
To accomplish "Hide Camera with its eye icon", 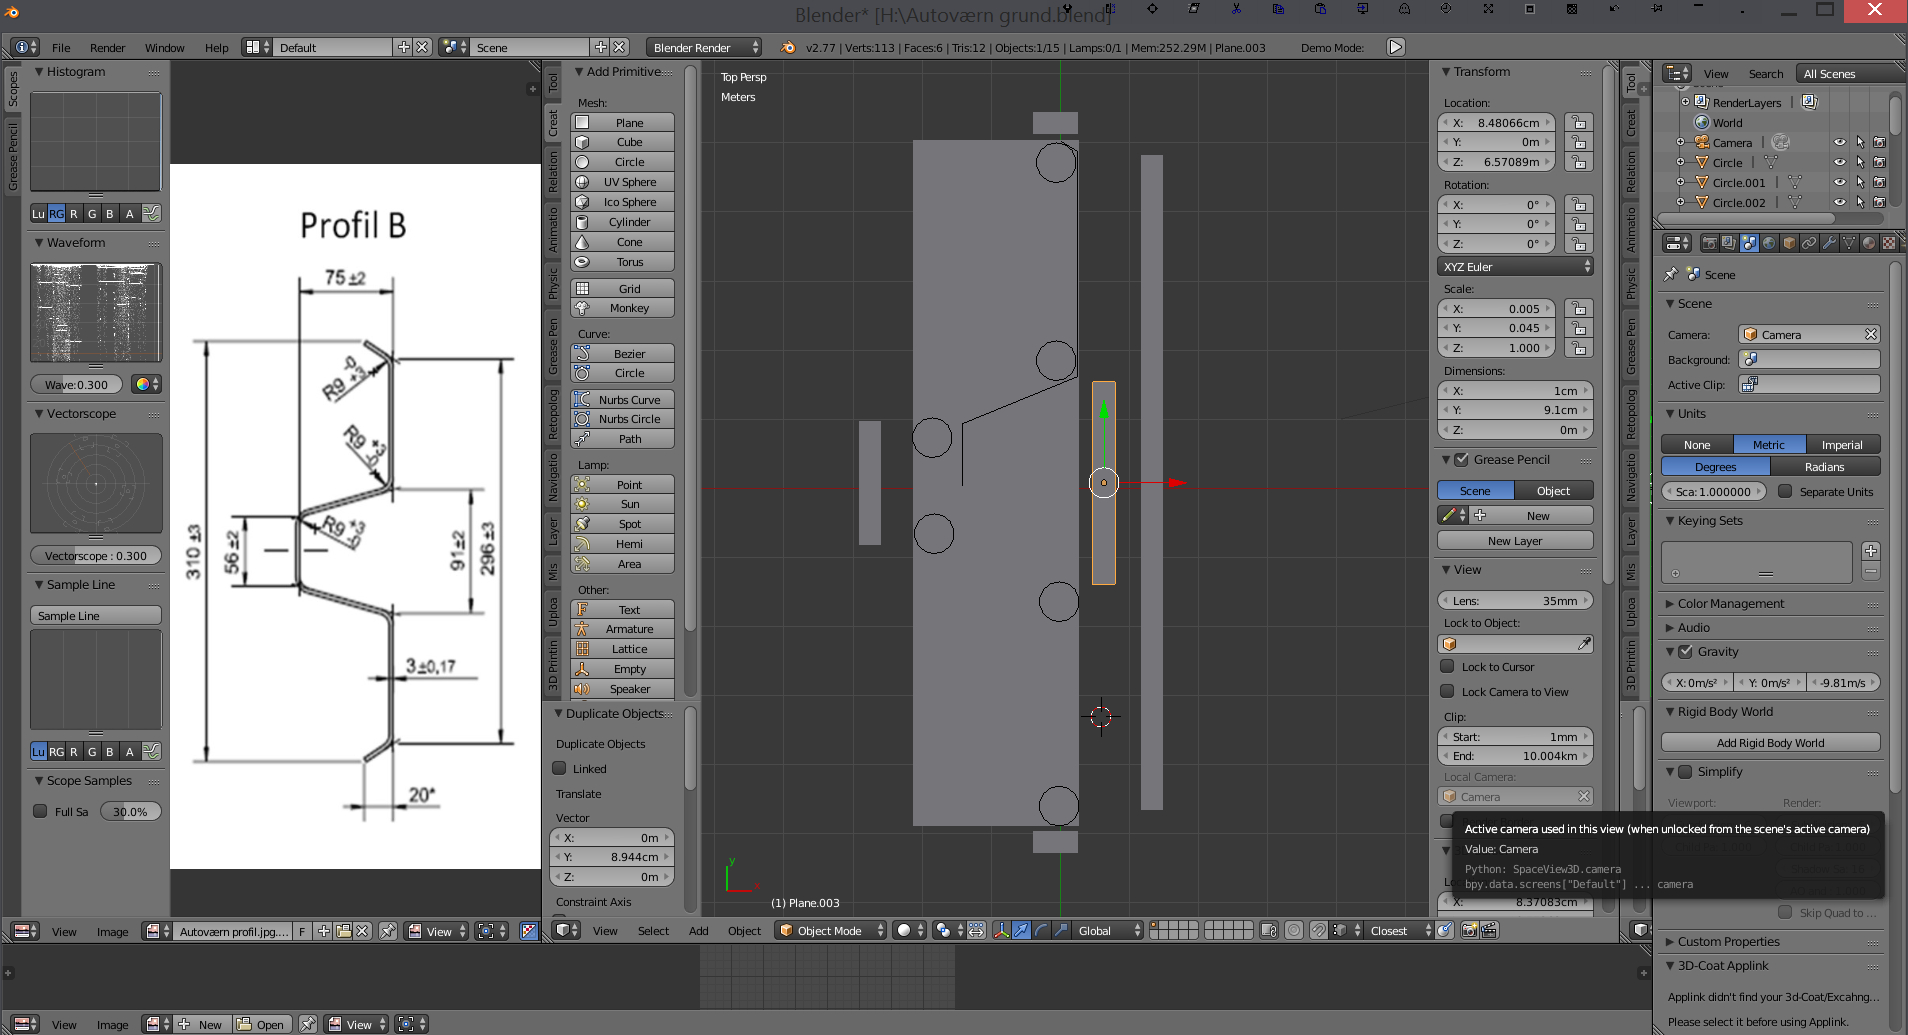I will [x=1840, y=142].
